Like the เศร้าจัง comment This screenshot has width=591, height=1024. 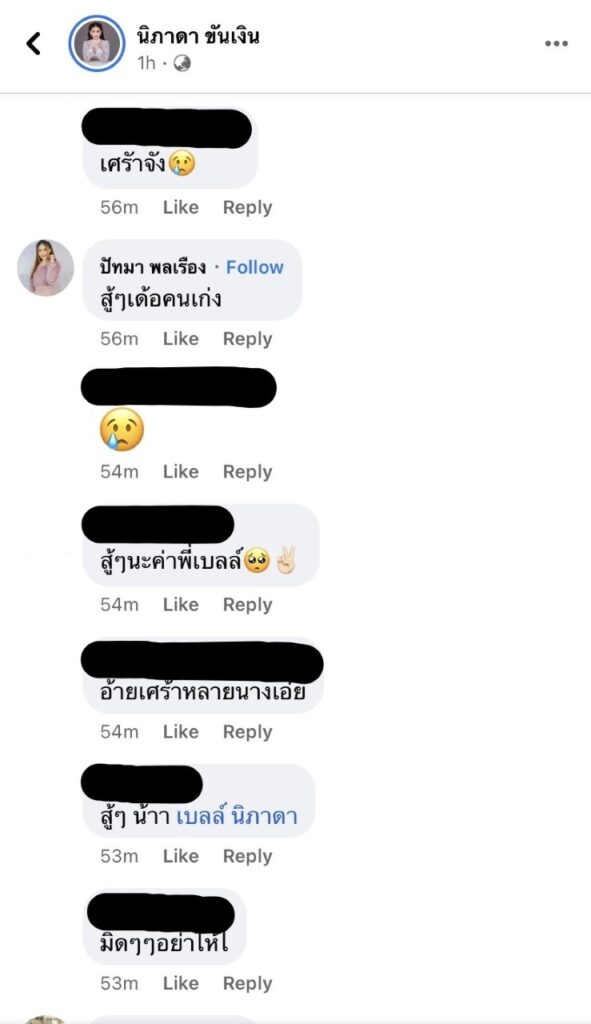click(x=181, y=207)
